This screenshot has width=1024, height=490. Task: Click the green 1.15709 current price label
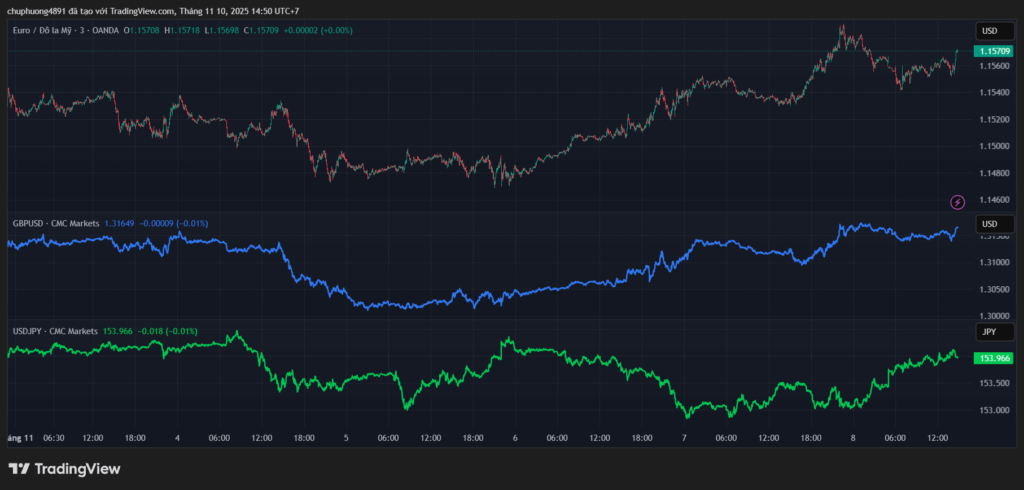(994, 51)
